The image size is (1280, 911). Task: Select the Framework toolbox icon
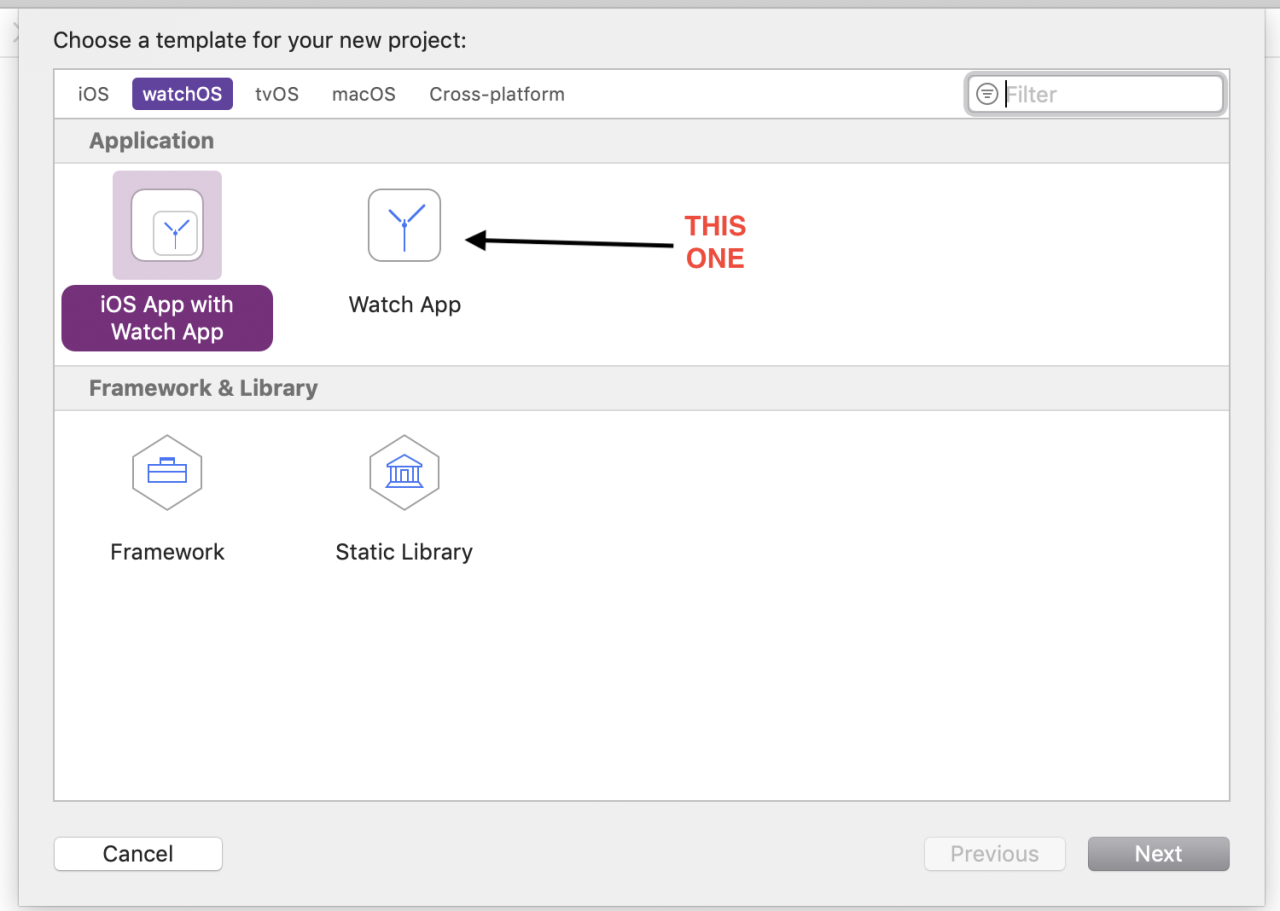[x=167, y=472]
